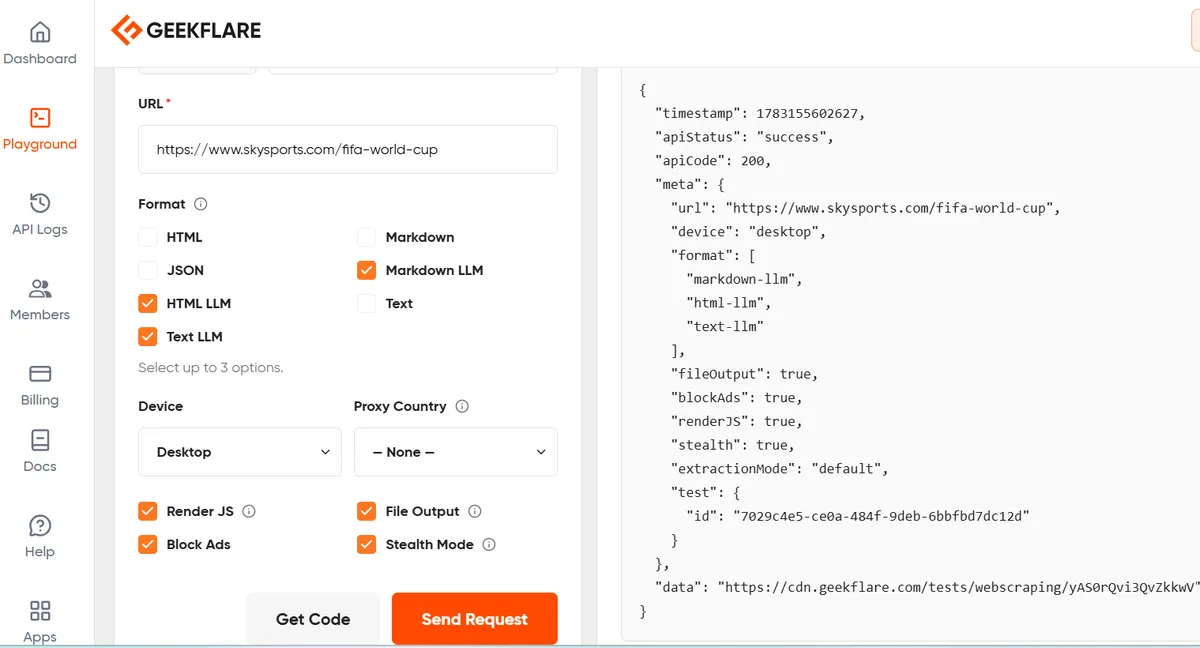Image resolution: width=1200 pixels, height=648 pixels.
Task: Open API Logs history icon
Action: click(x=40, y=203)
